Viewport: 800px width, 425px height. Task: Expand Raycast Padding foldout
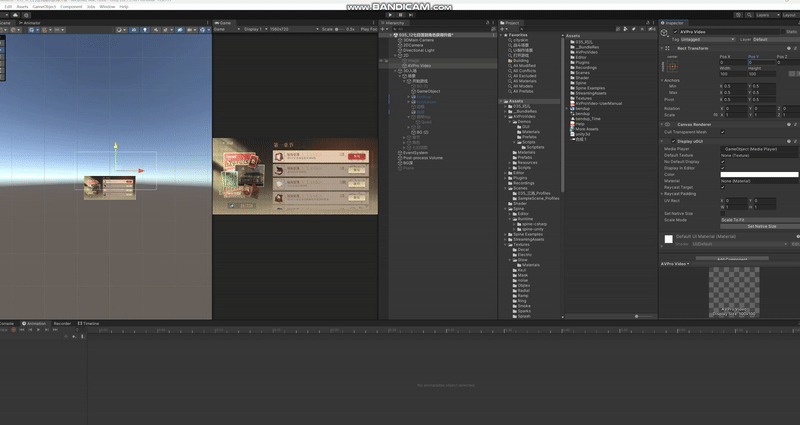662,194
